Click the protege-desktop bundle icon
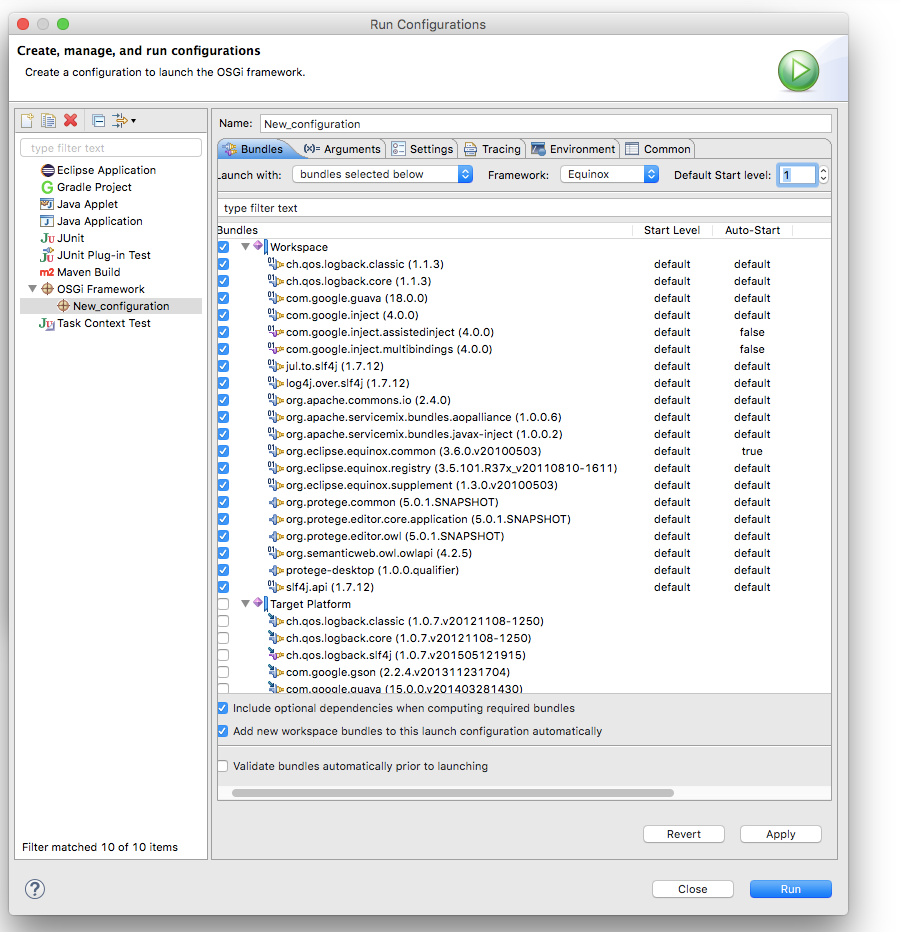This screenshot has height=932, width=900. (x=276, y=570)
